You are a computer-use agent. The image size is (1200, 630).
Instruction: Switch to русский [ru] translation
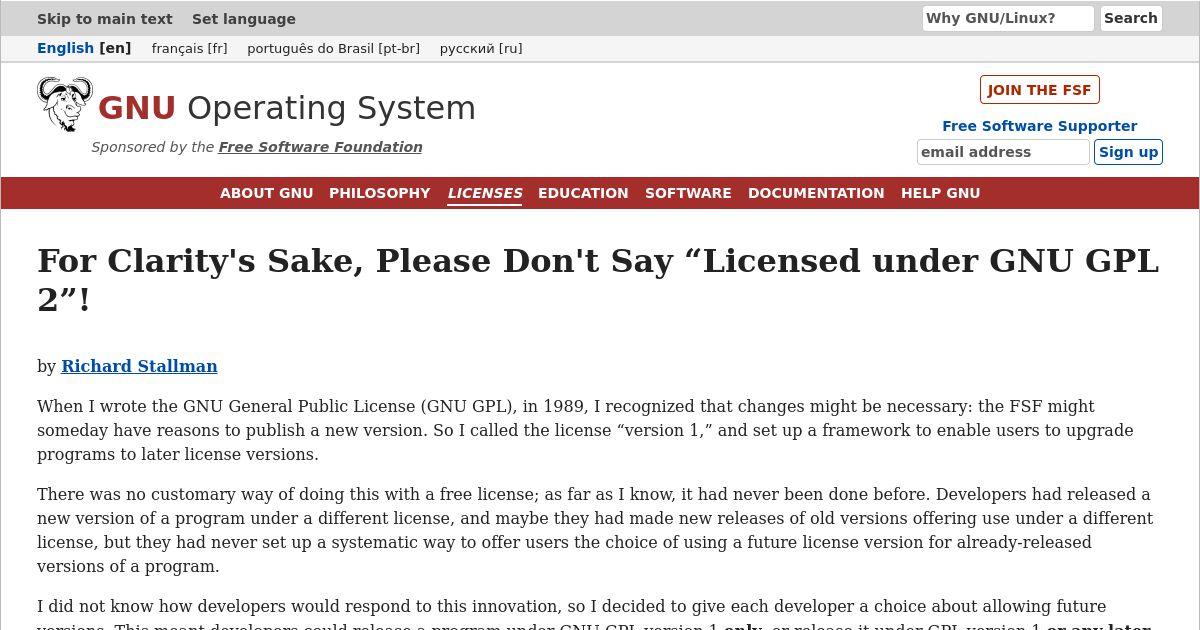(481, 48)
